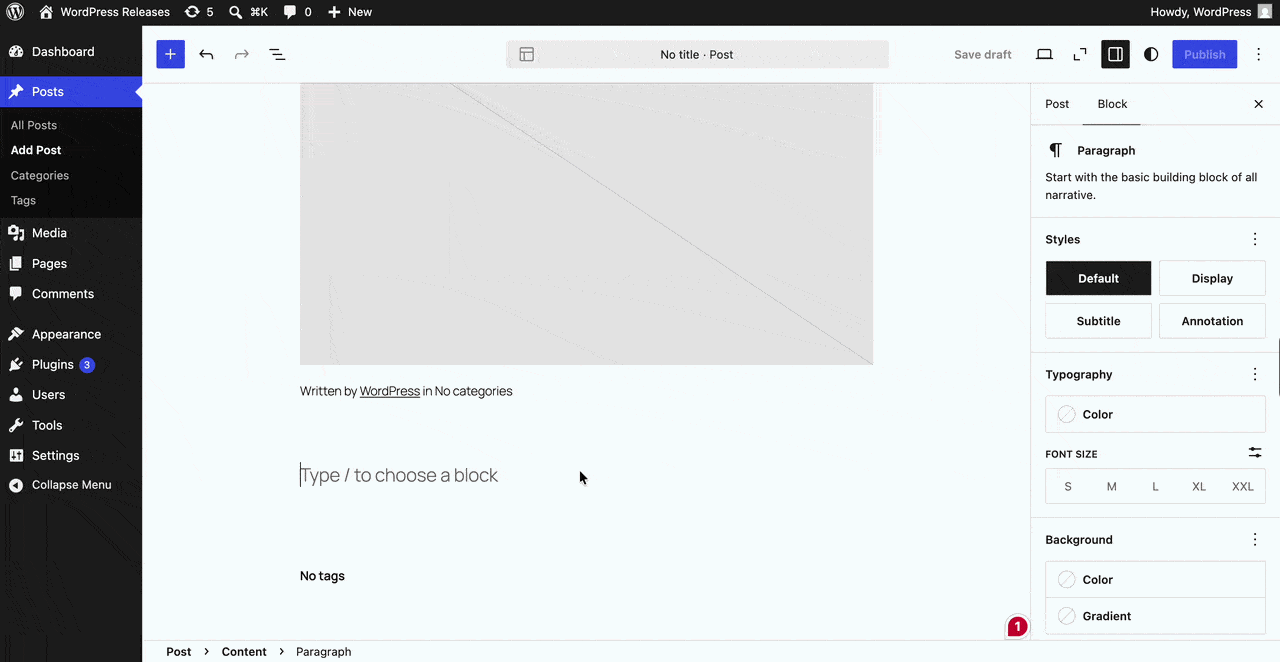
Task: Open the New content menu in admin bar
Action: pyautogui.click(x=350, y=12)
